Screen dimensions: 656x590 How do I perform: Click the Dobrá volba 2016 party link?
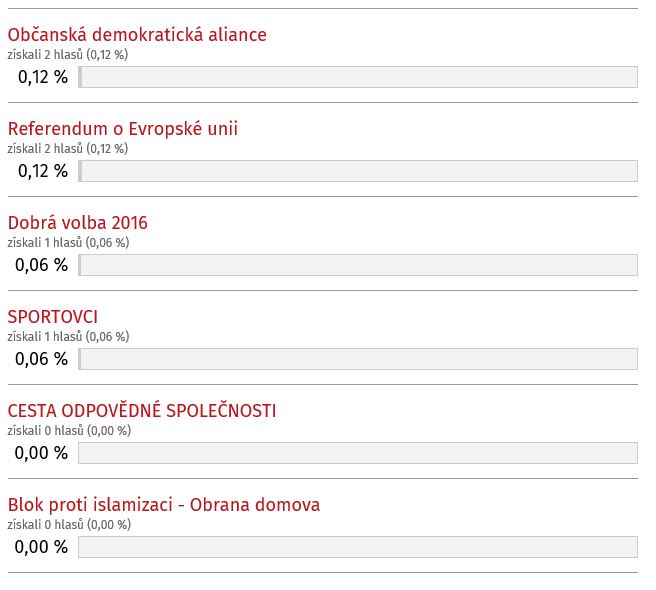coord(78,223)
